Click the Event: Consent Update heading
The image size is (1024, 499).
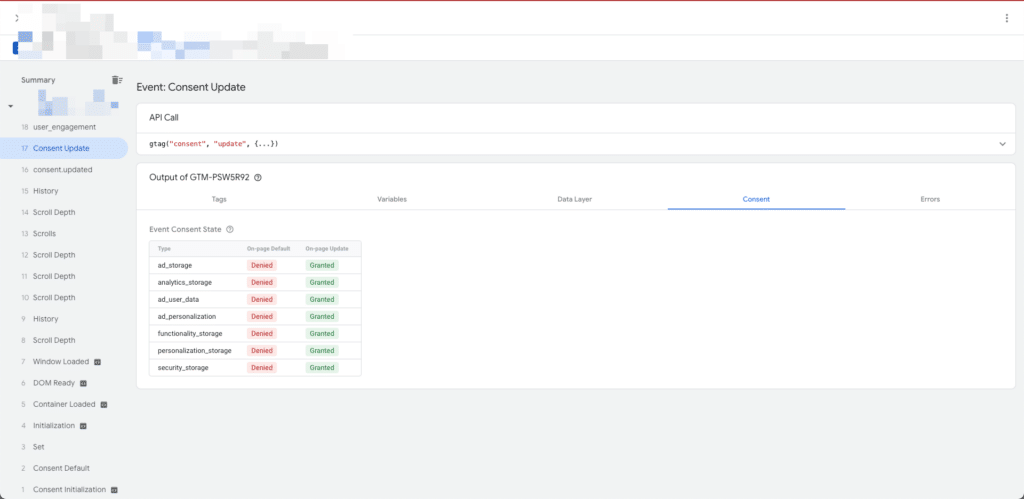pyautogui.click(x=191, y=87)
